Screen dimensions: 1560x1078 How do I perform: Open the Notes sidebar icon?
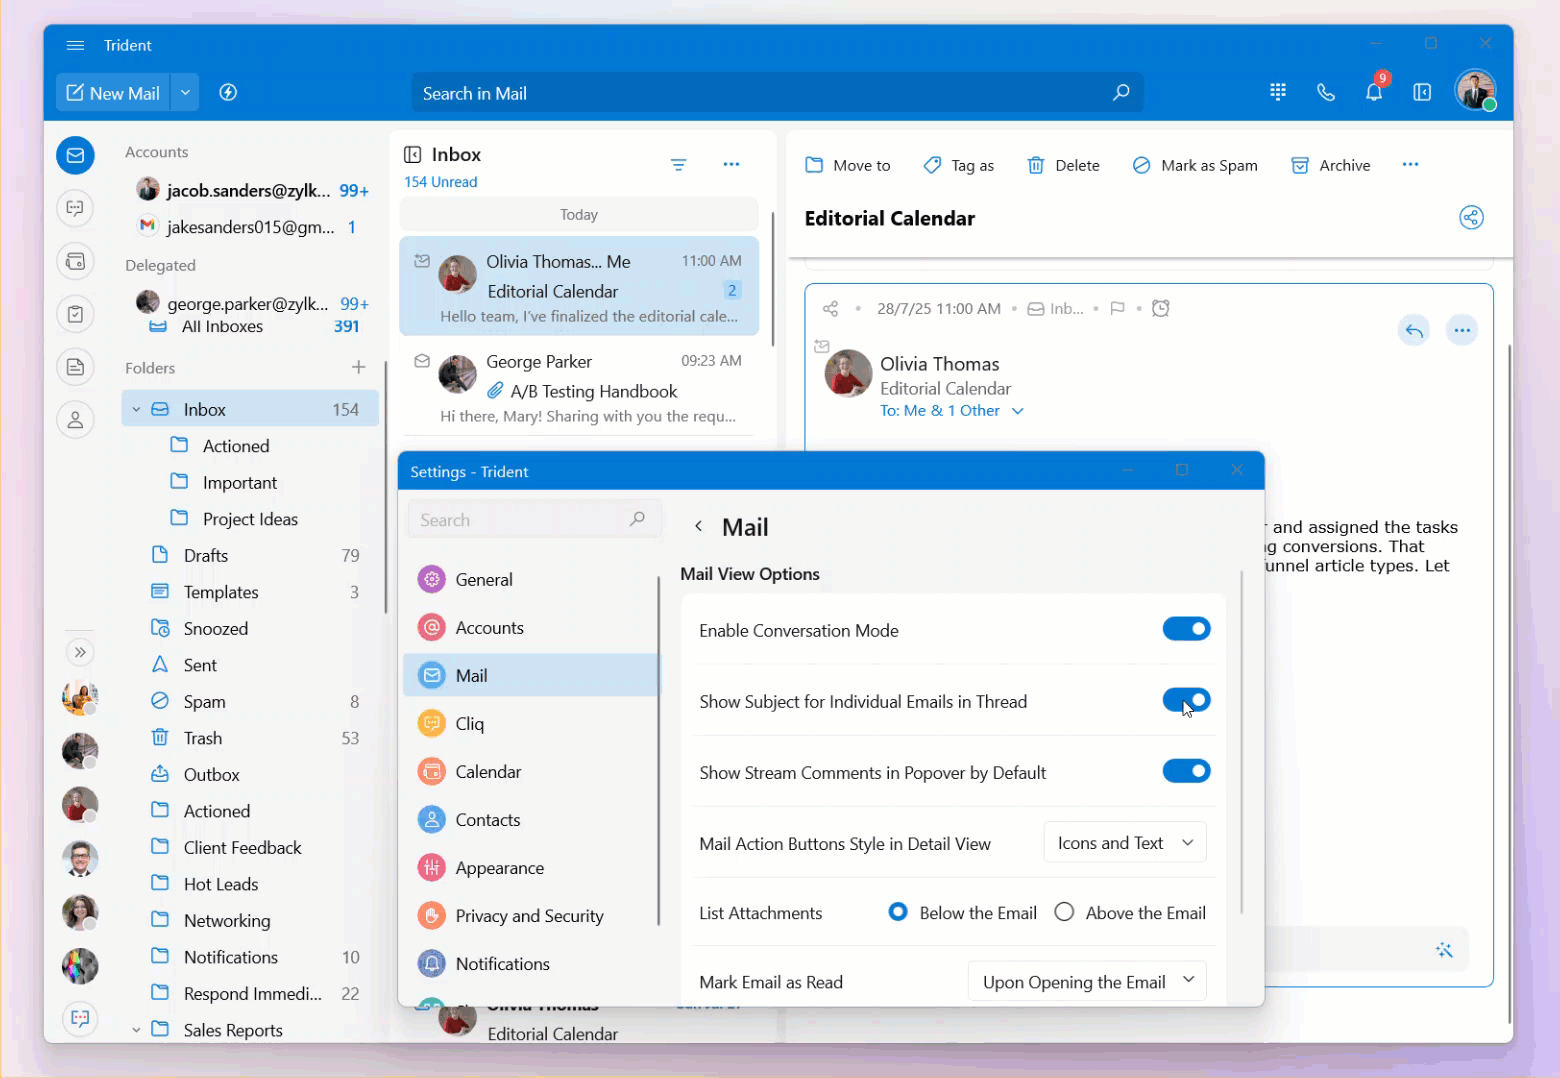point(75,367)
